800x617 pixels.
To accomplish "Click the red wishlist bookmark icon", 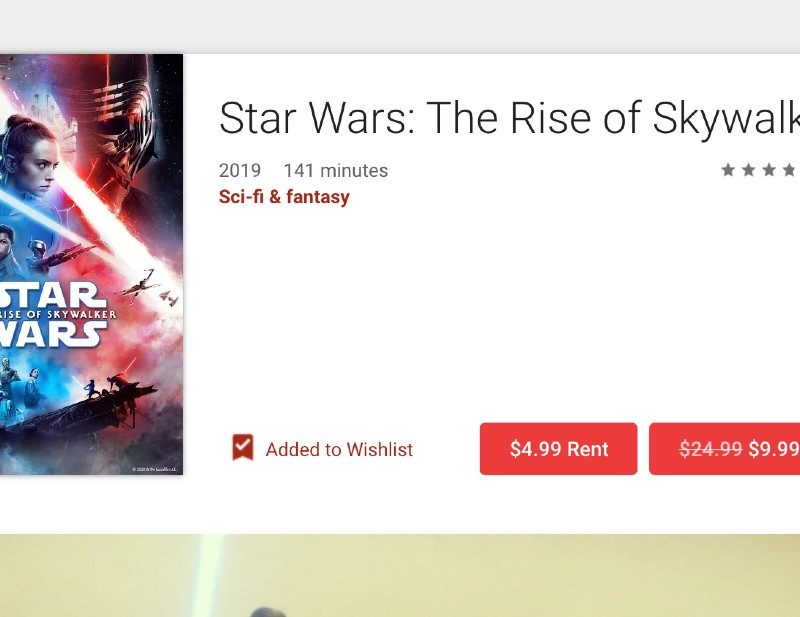I will click(x=242, y=448).
